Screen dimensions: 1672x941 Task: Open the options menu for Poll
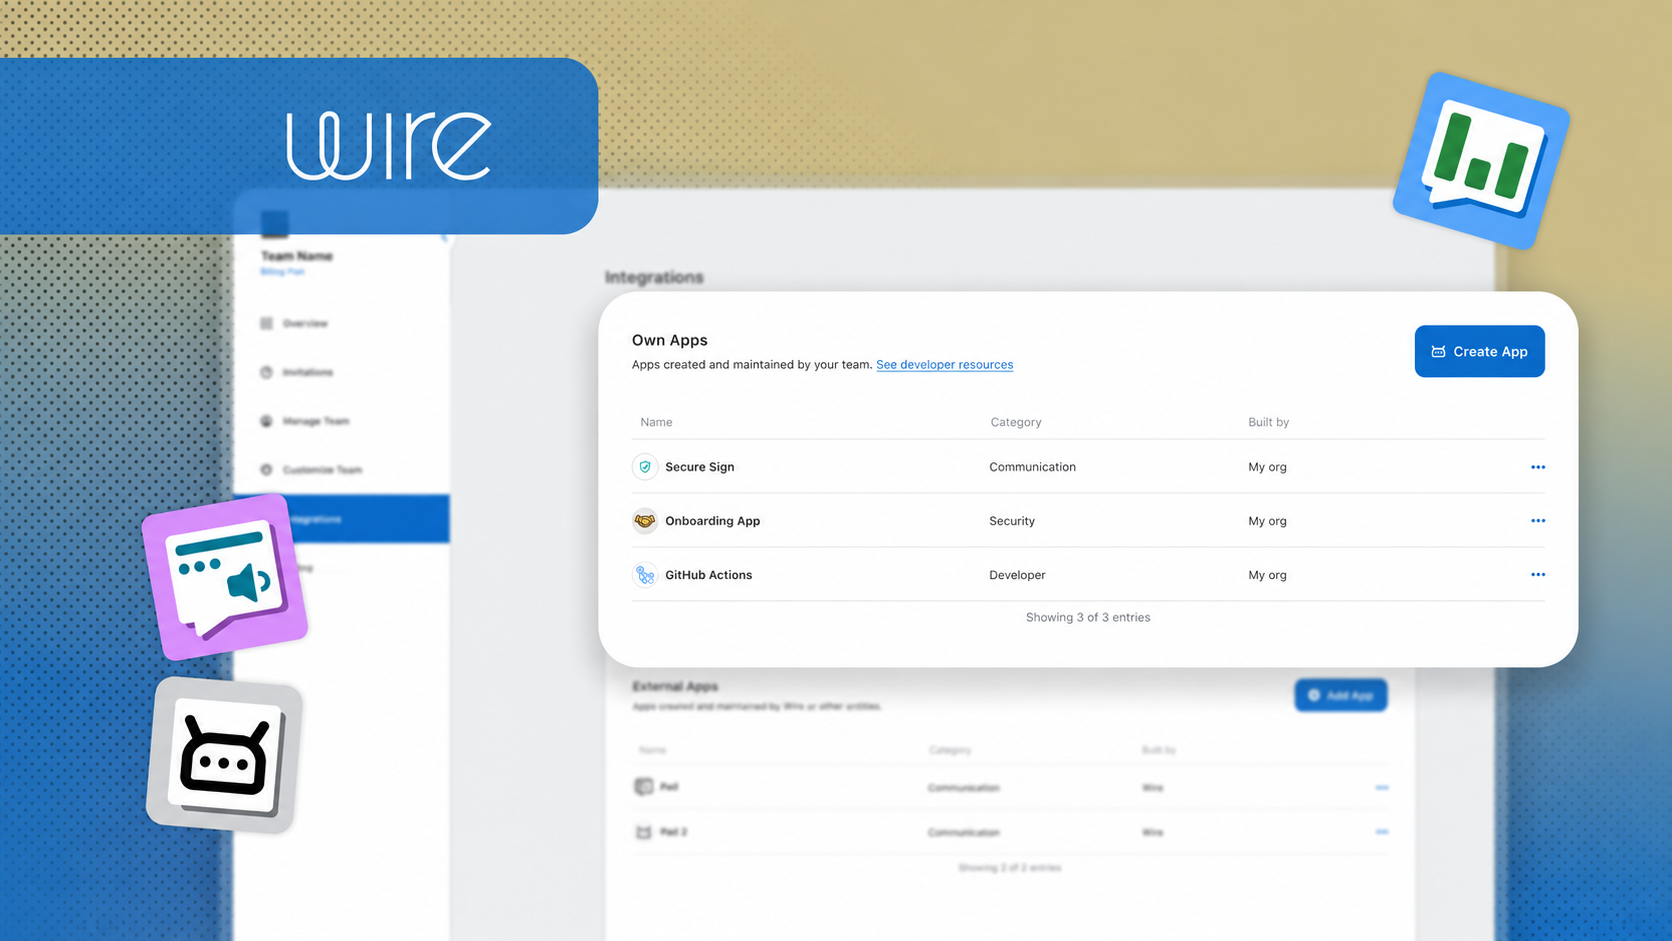[x=1382, y=788]
